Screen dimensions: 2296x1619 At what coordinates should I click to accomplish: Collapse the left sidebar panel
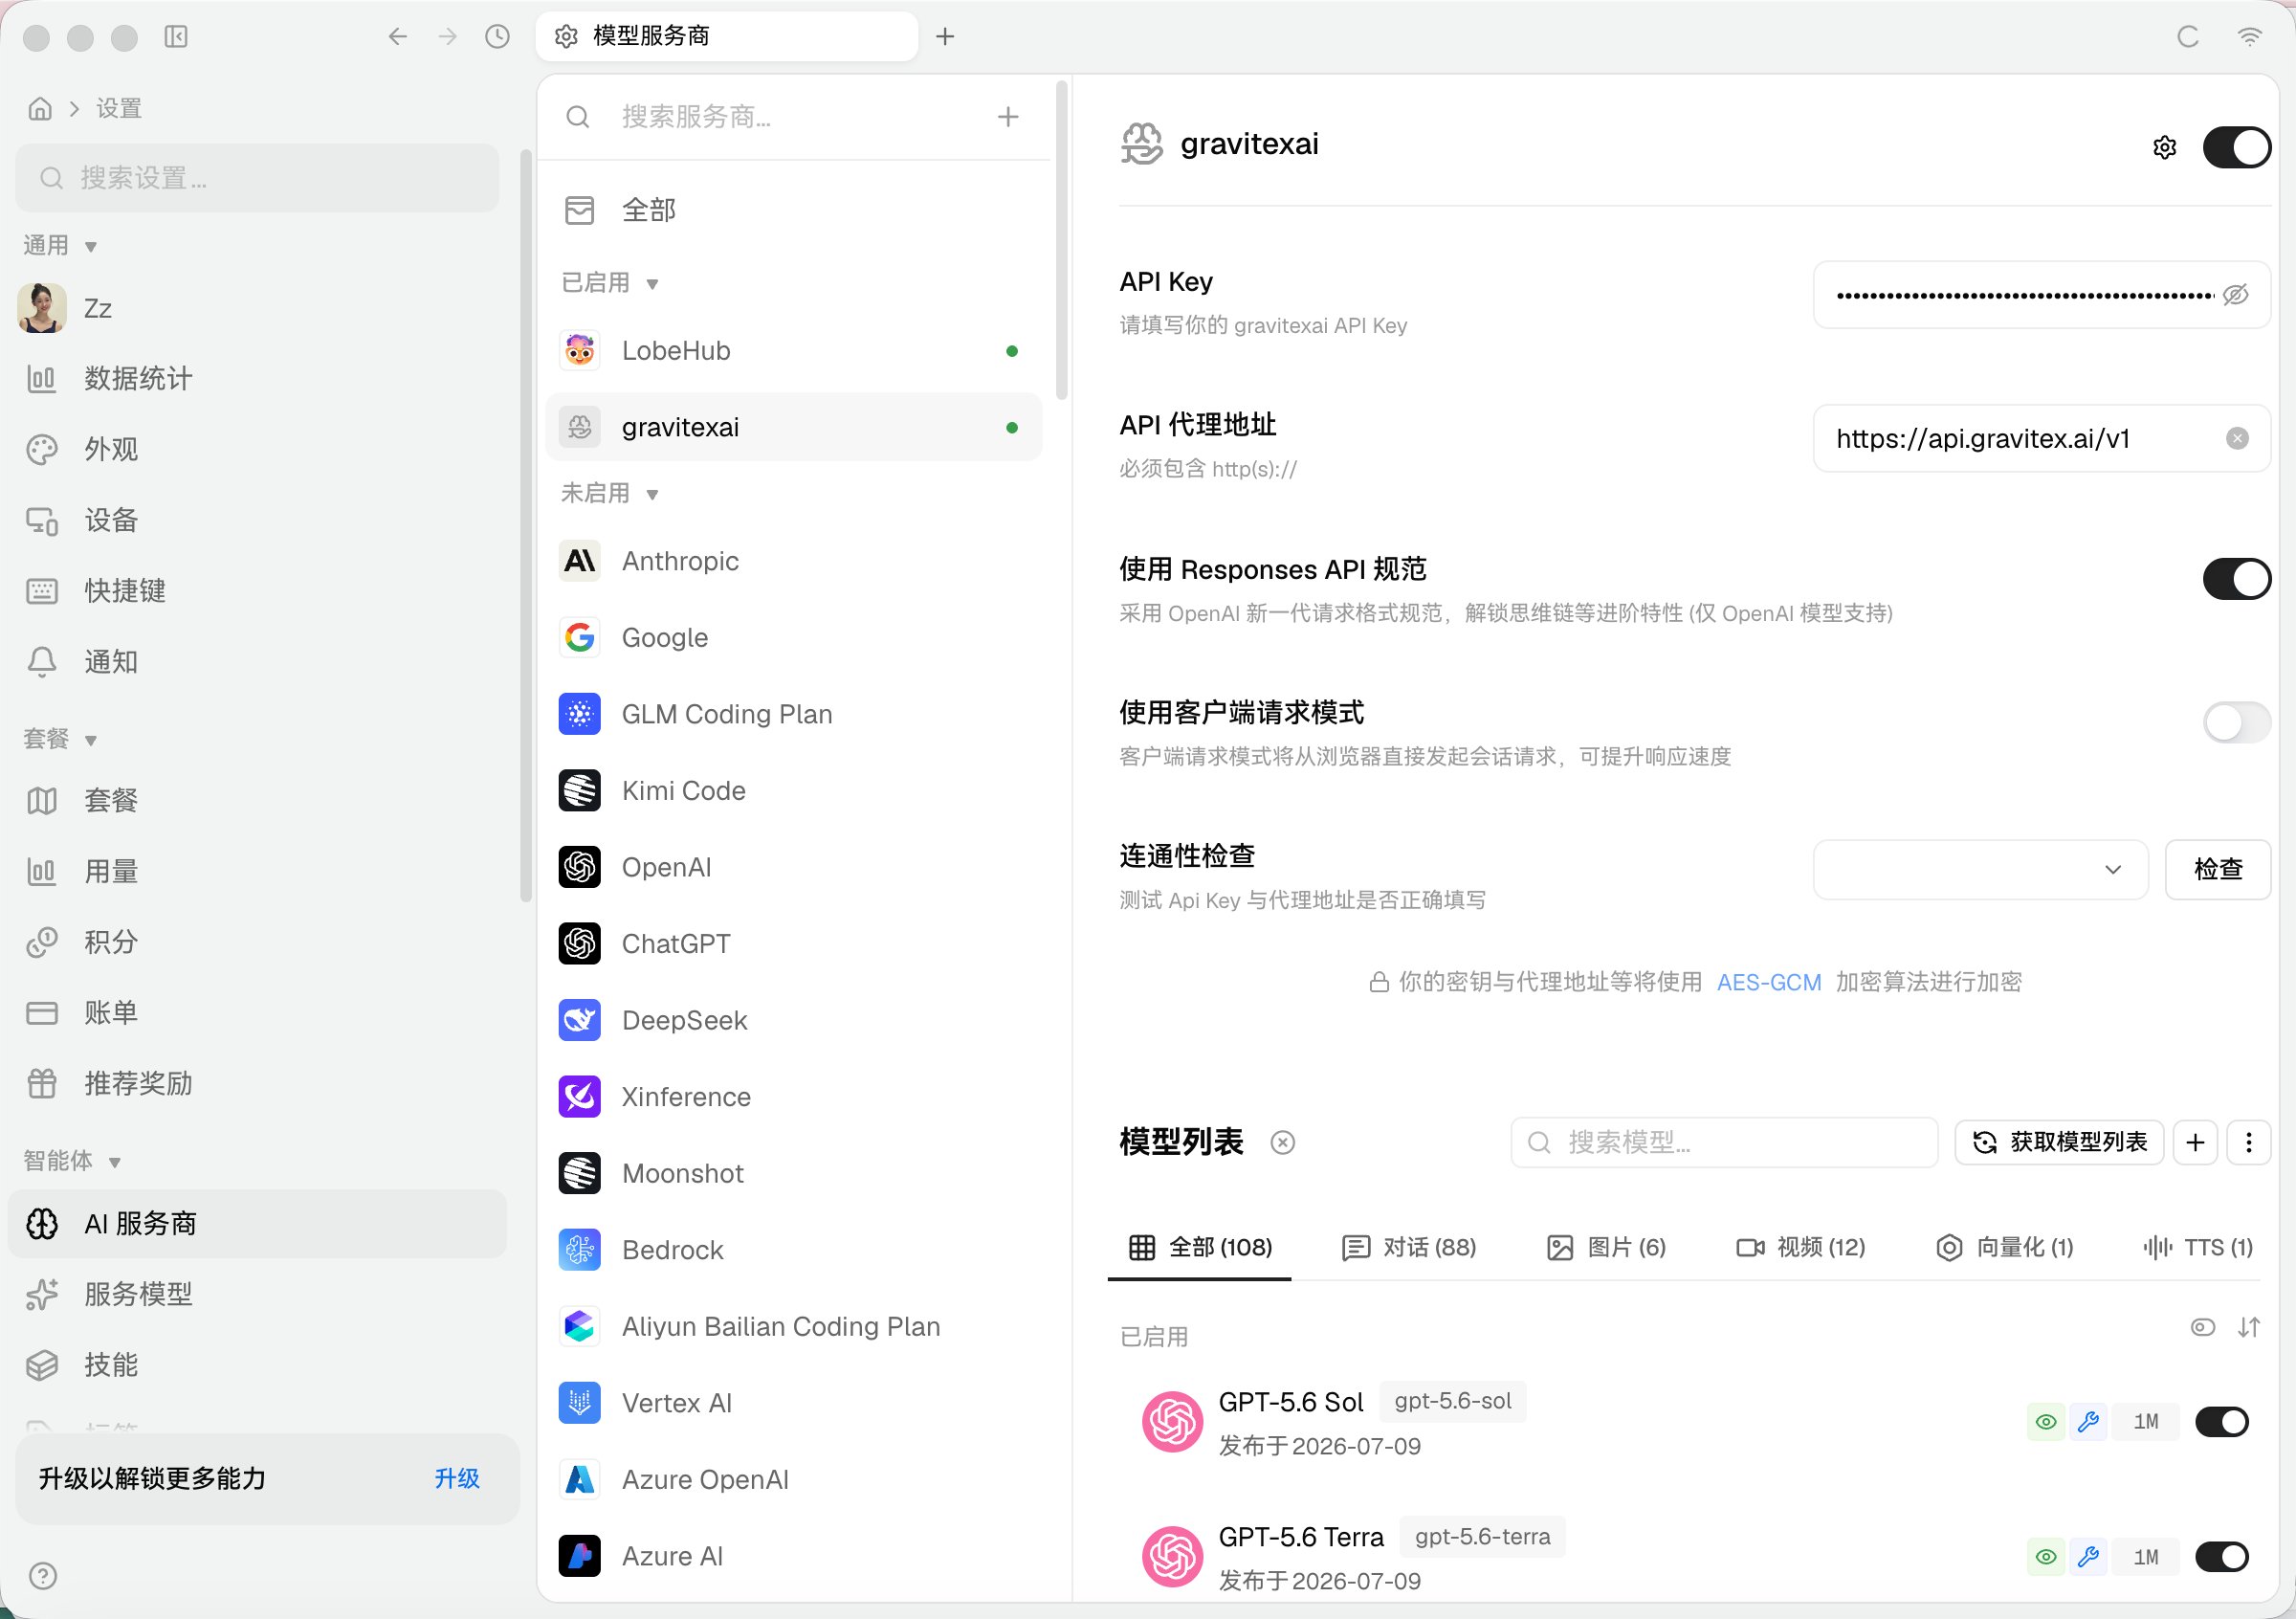coord(176,37)
